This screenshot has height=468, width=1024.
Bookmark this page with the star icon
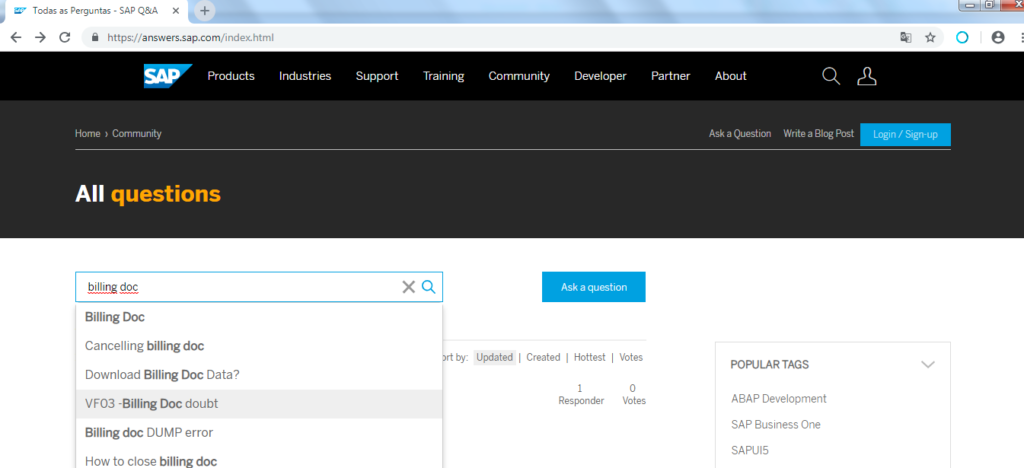[x=930, y=37]
